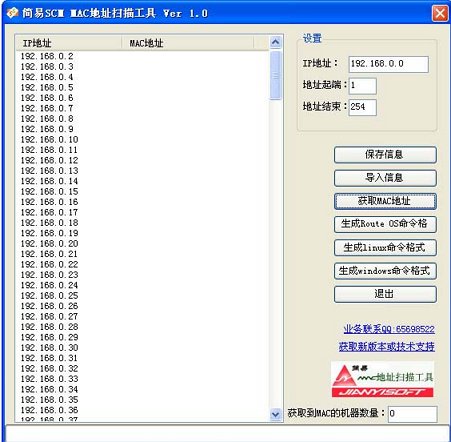Viewport: 451px width, 442px height.
Task: Click 生成windows命令格式 button
Action: 385,271
